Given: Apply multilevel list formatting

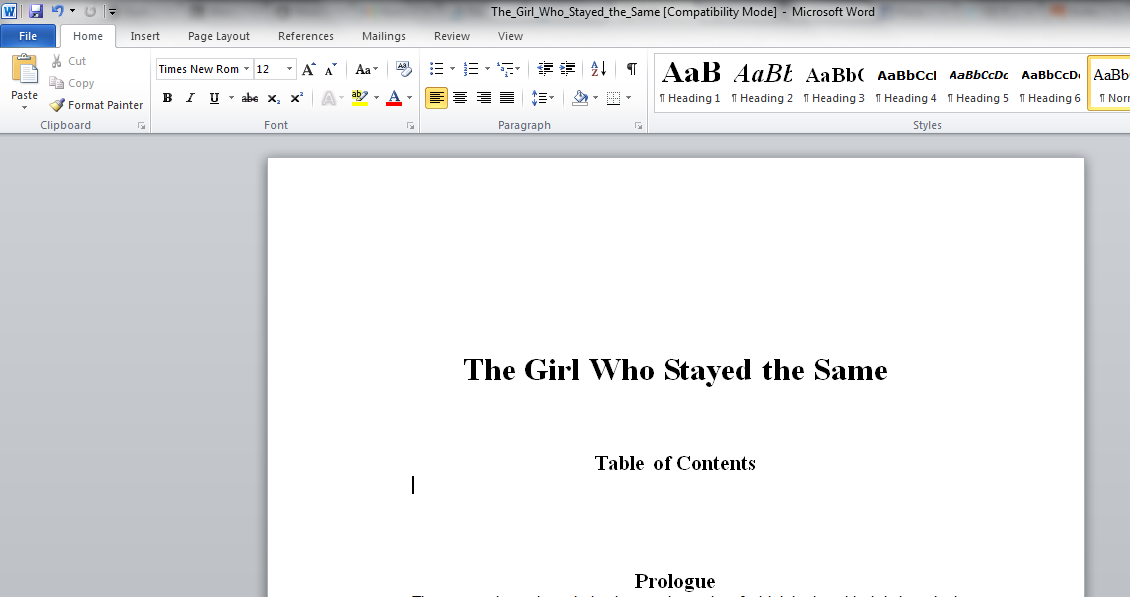Looking at the screenshot, I should [505, 69].
